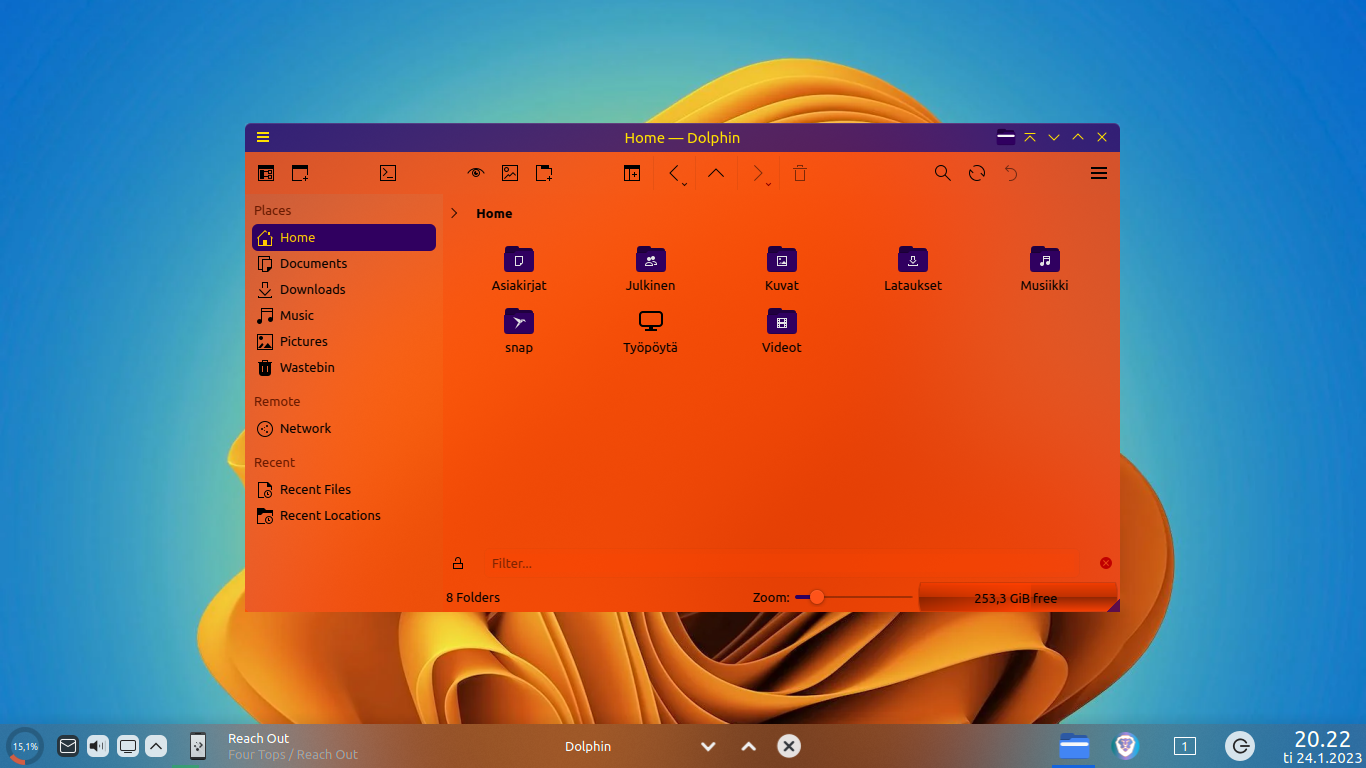This screenshot has width=1366, height=768.
Task: Click the 253,3 GiB free space bar
Action: (x=1016, y=598)
